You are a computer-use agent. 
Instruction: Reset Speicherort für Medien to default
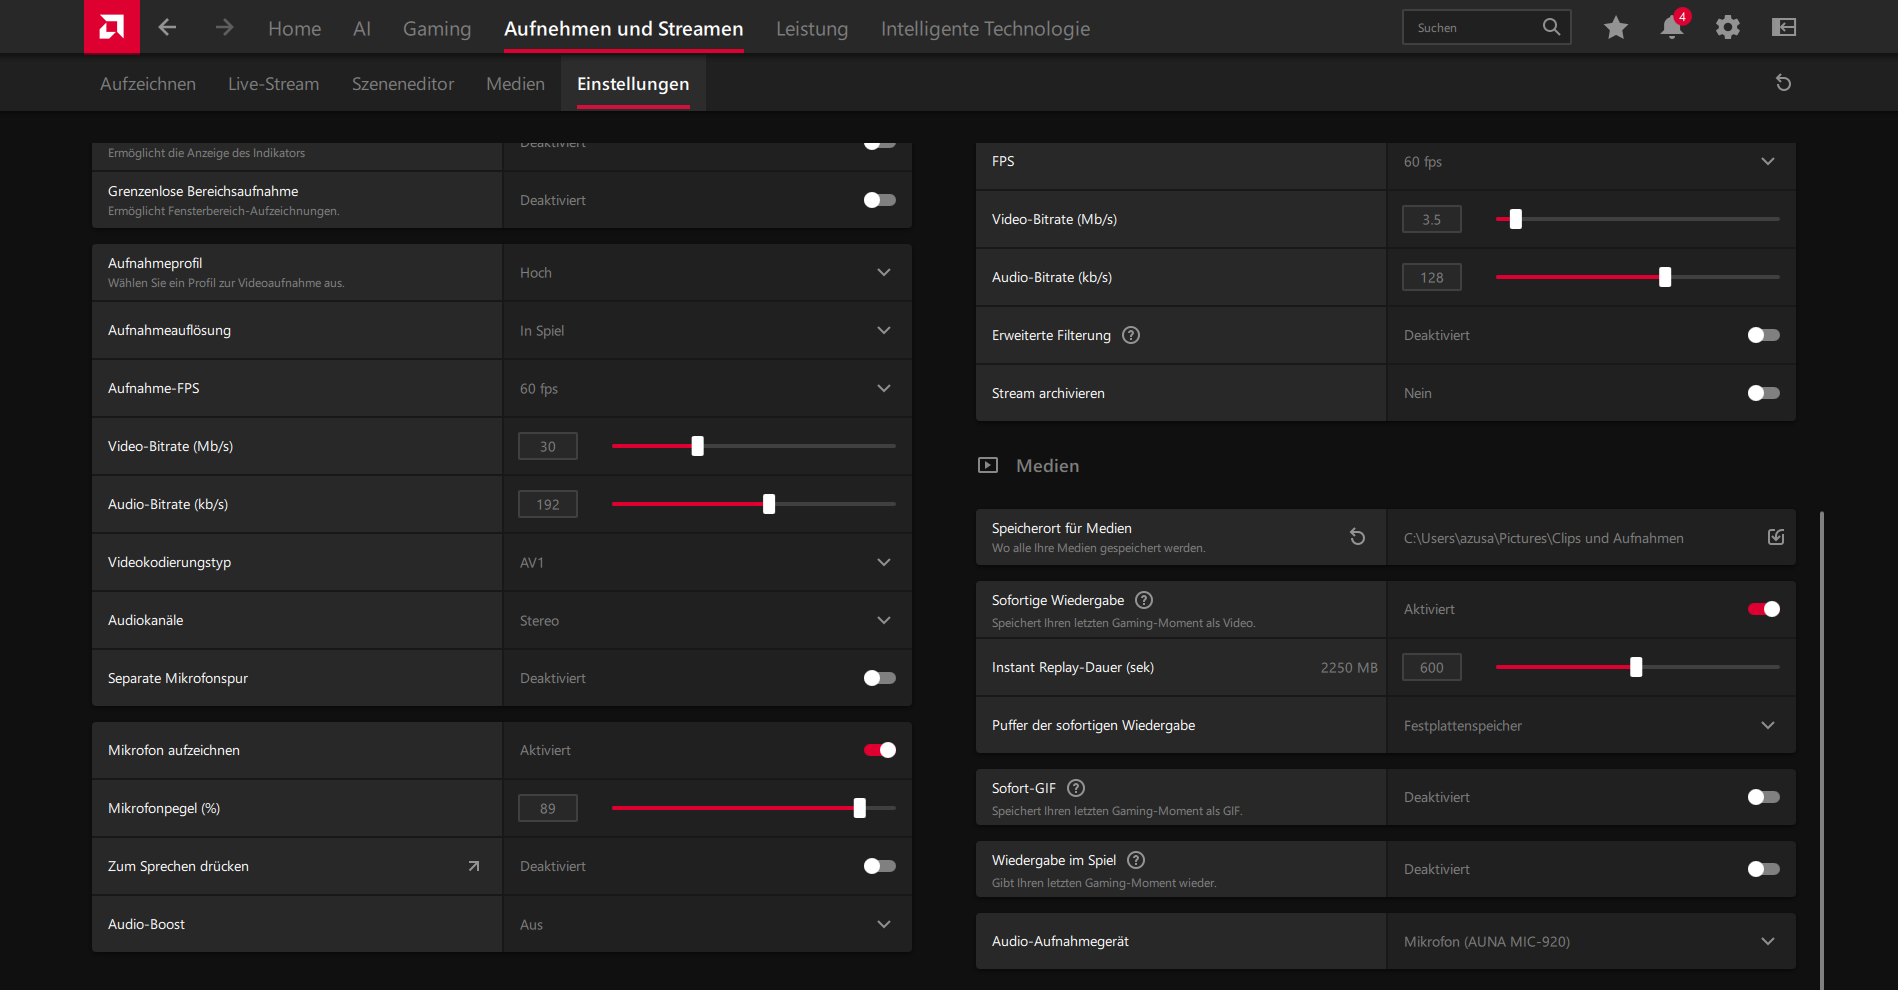pos(1357,537)
